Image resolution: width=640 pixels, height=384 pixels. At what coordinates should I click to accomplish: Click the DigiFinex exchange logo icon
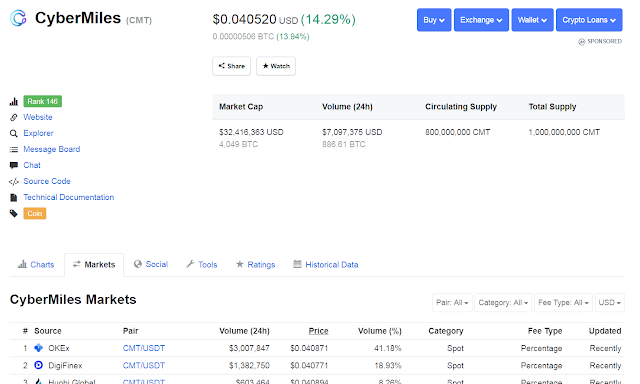point(38,365)
